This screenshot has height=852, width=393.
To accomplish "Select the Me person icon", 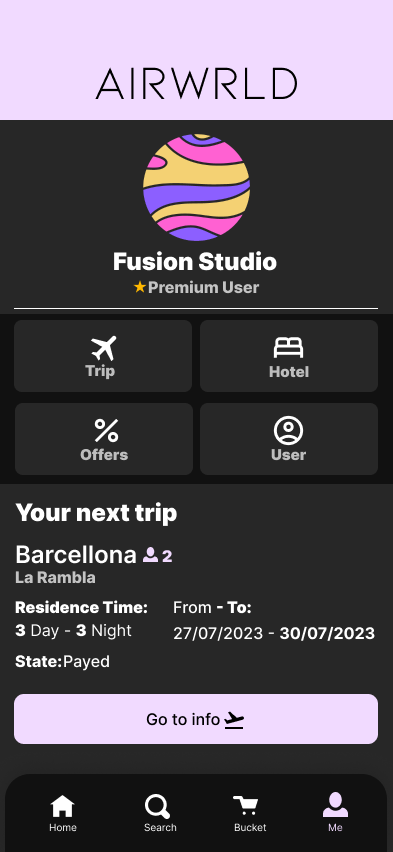I will pyautogui.click(x=335, y=805).
